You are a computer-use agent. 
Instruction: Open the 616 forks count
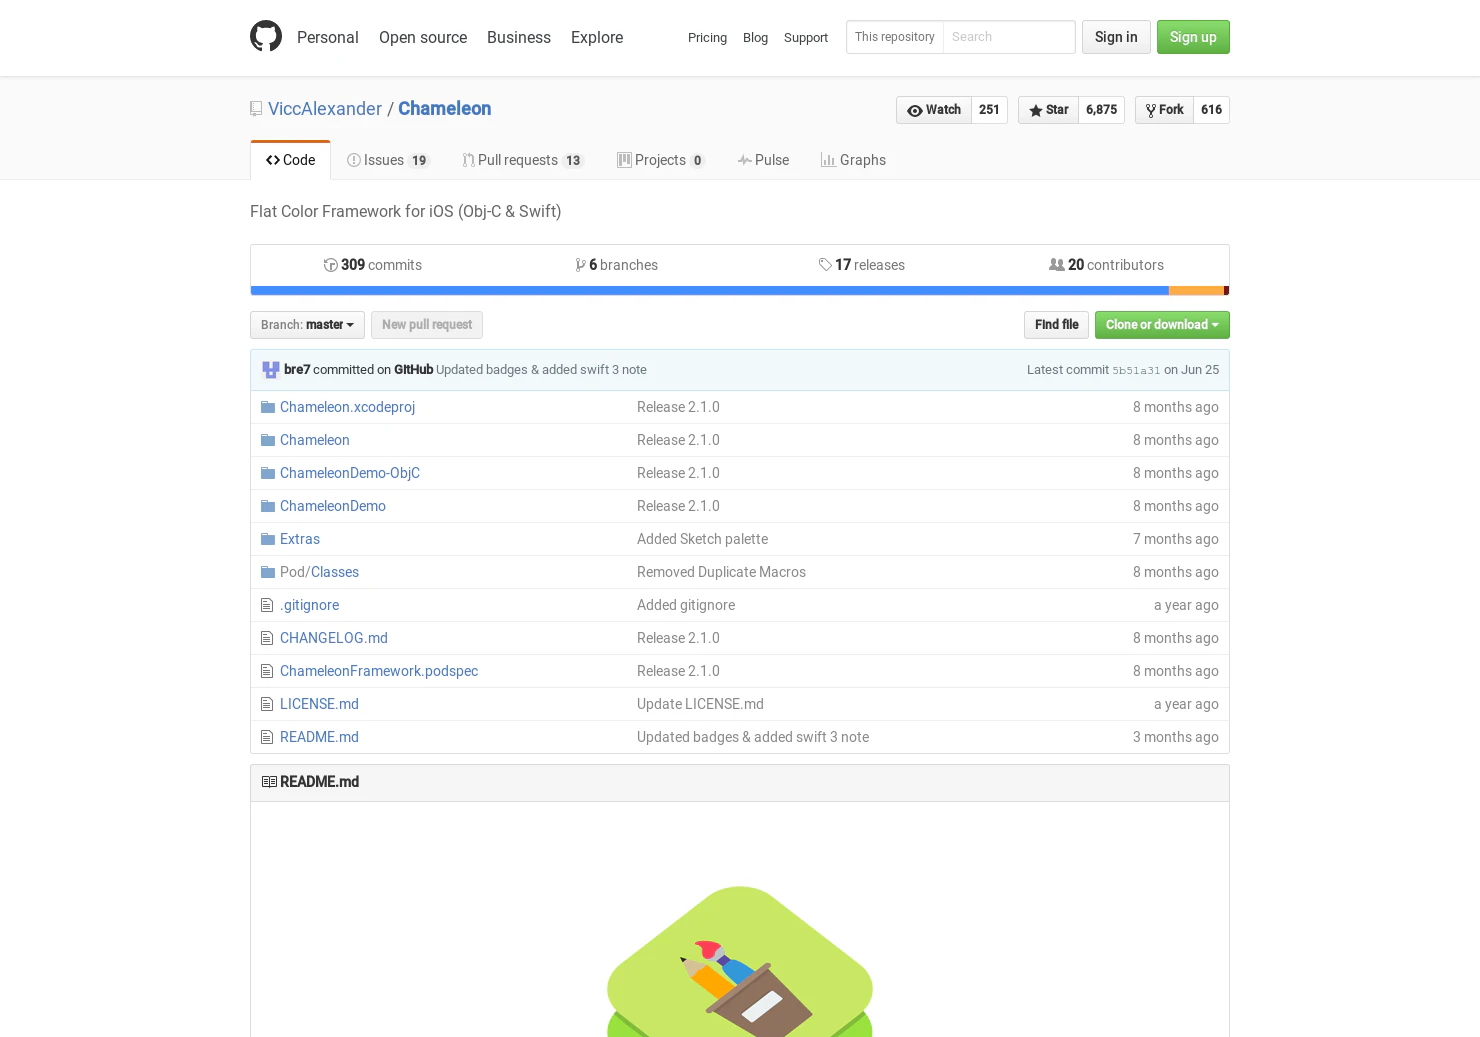[x=1211, y=110]
